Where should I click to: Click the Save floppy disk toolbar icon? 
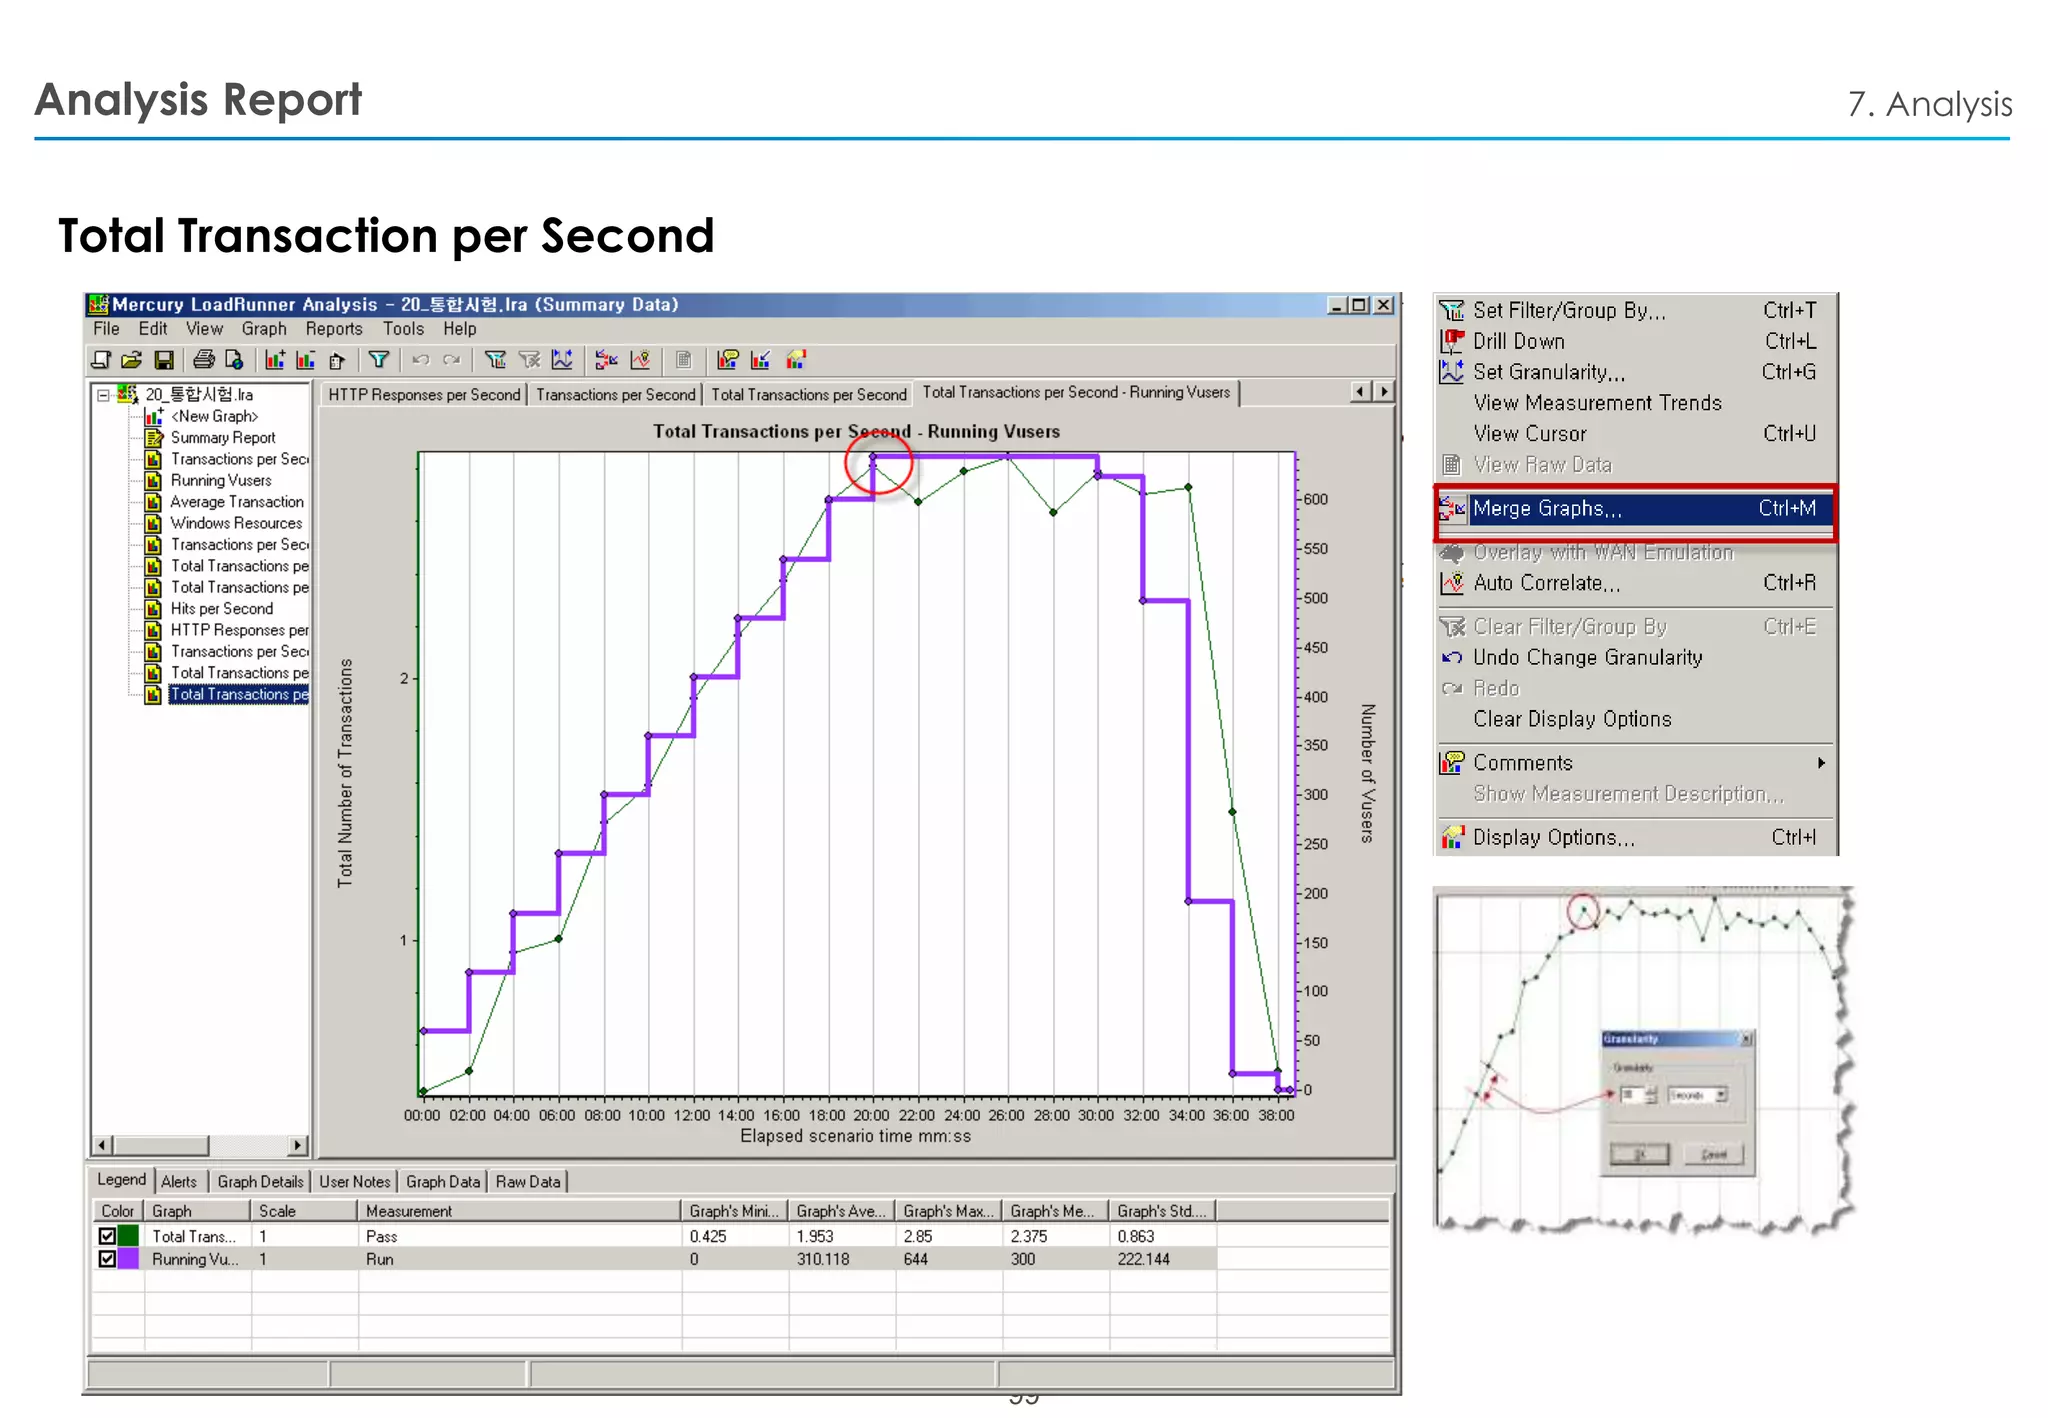point(165,360)
